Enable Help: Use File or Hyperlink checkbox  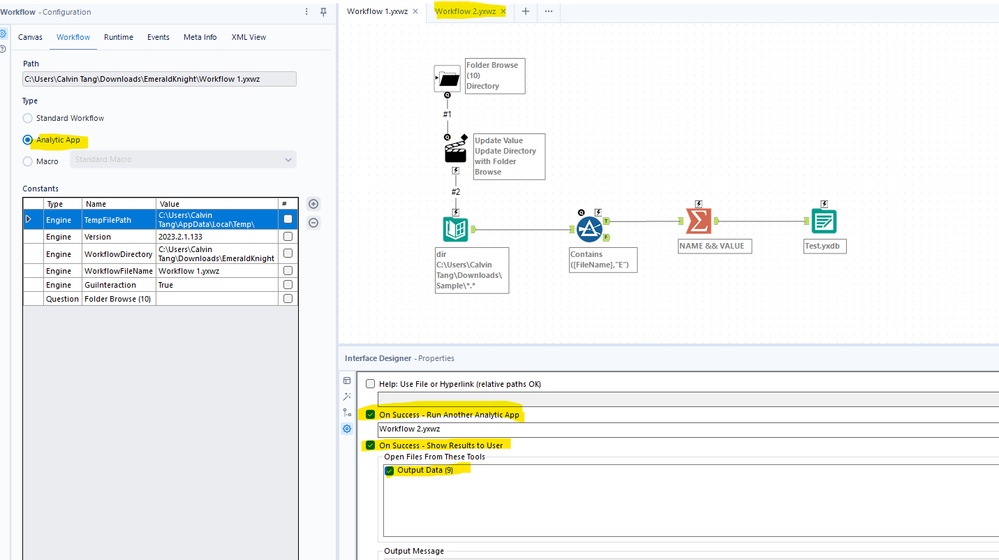point(371,384)
